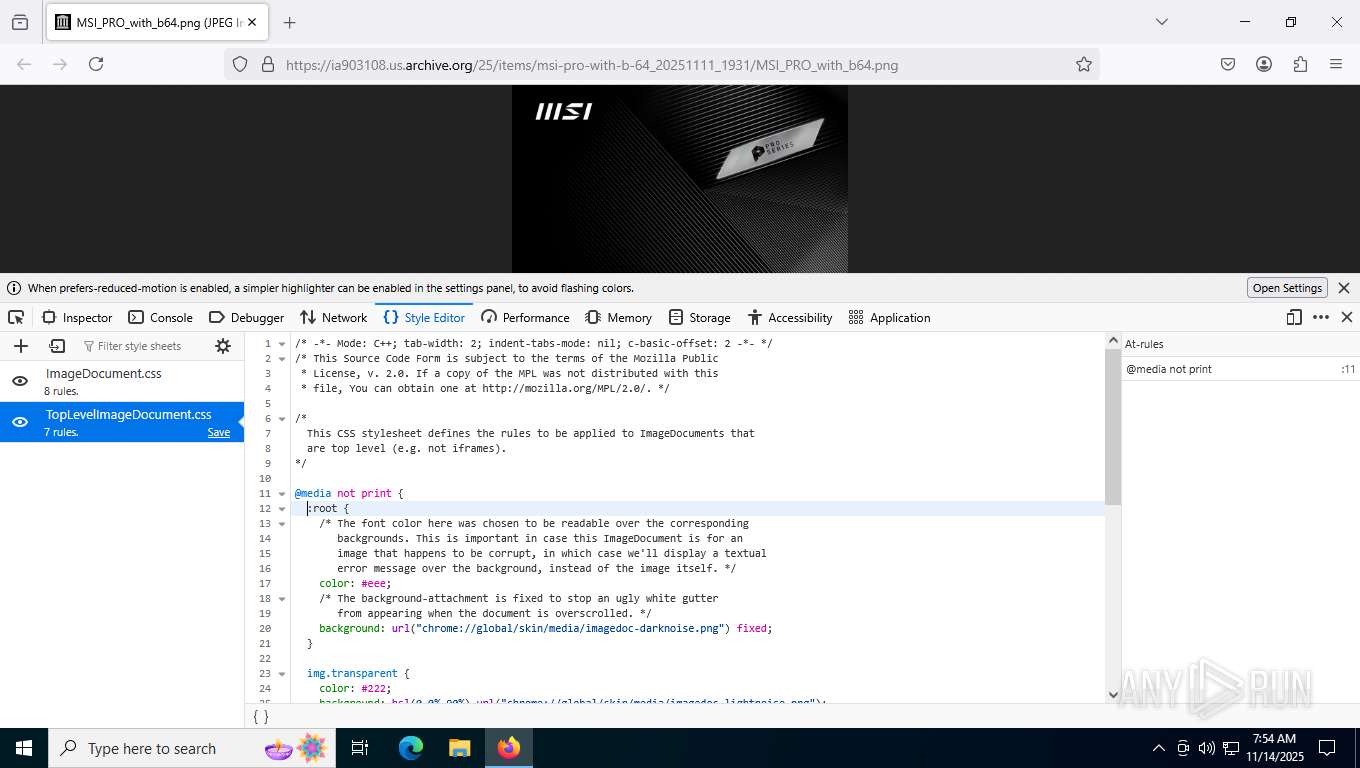Open volume control in tray
This screenshot has height=768, width=1360.
[1206, 748]
